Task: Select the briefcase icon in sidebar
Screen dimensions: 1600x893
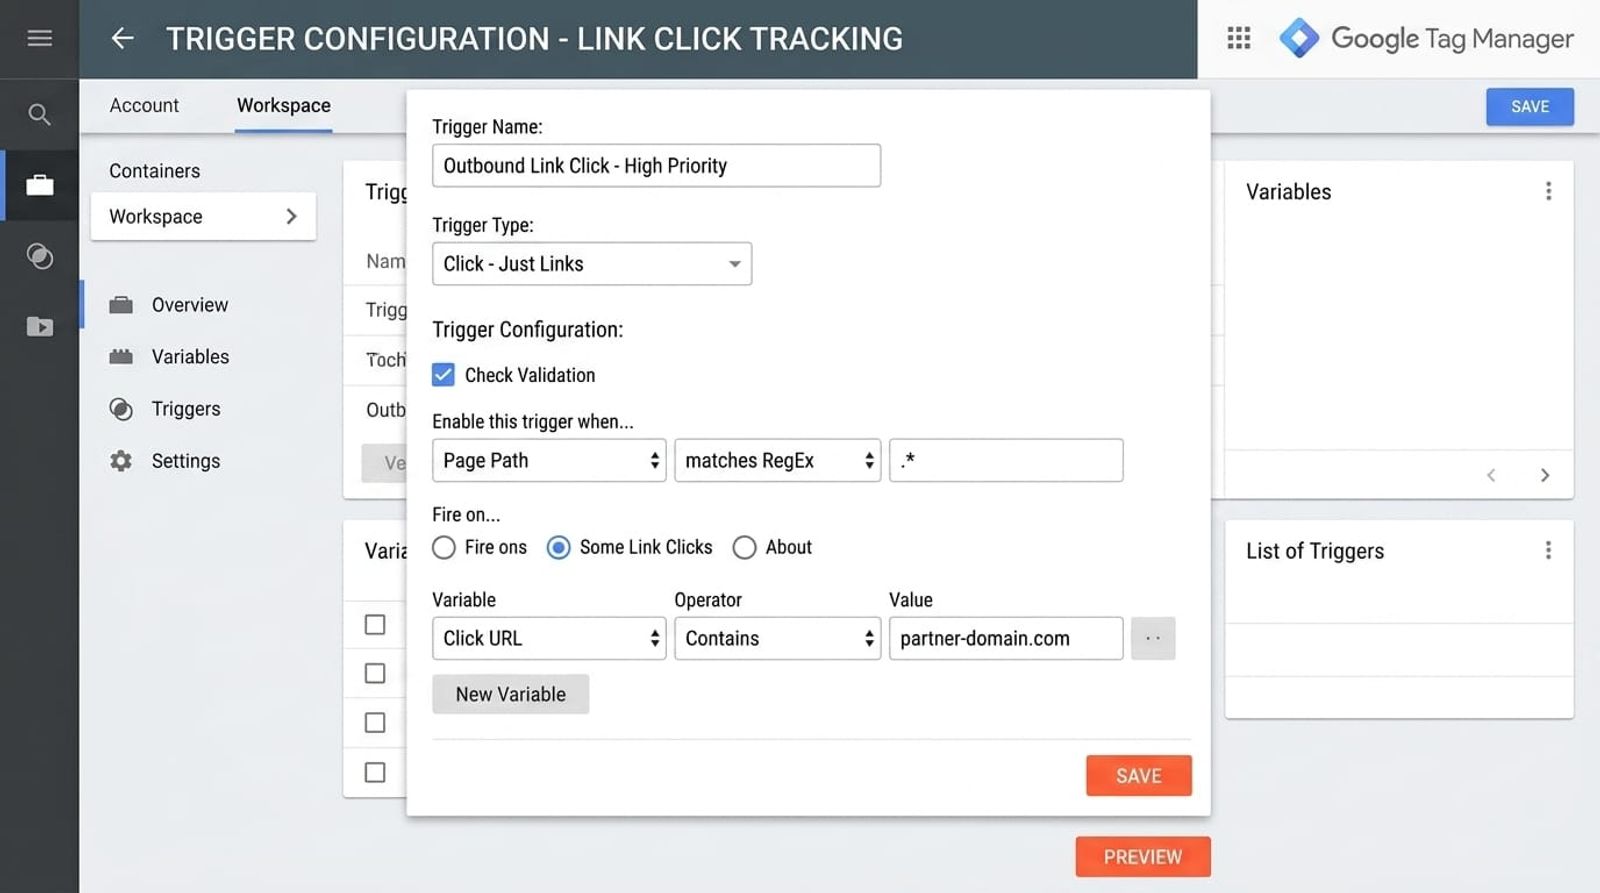Action: [x=39, y=185]
